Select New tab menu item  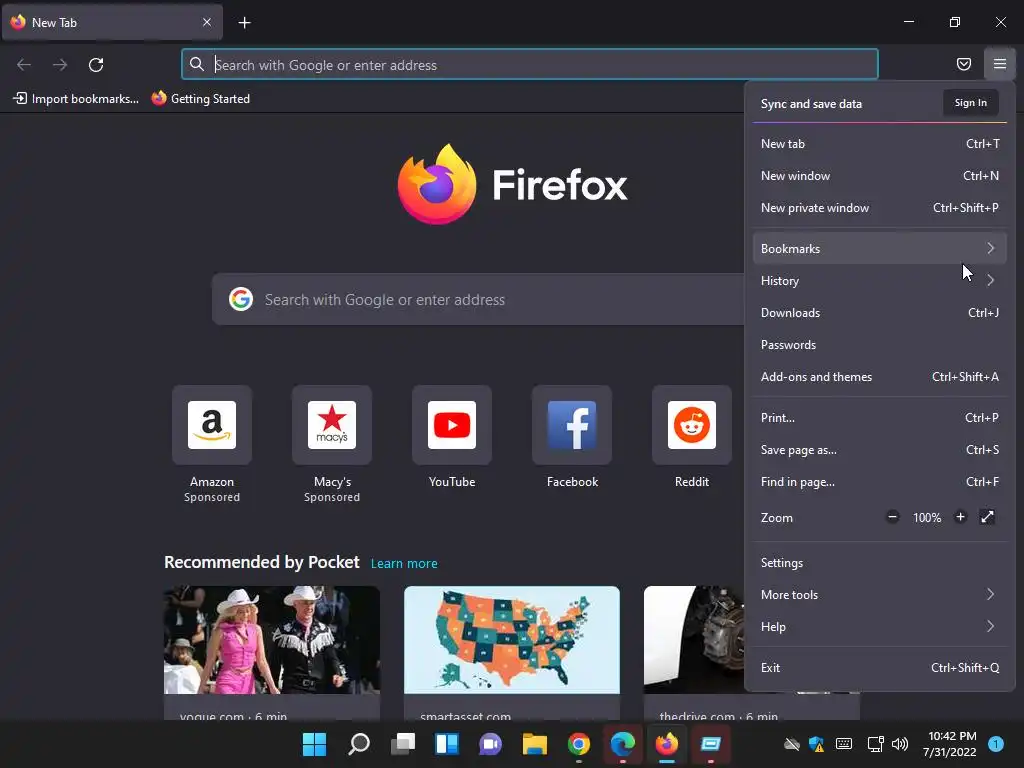point(880,144)
